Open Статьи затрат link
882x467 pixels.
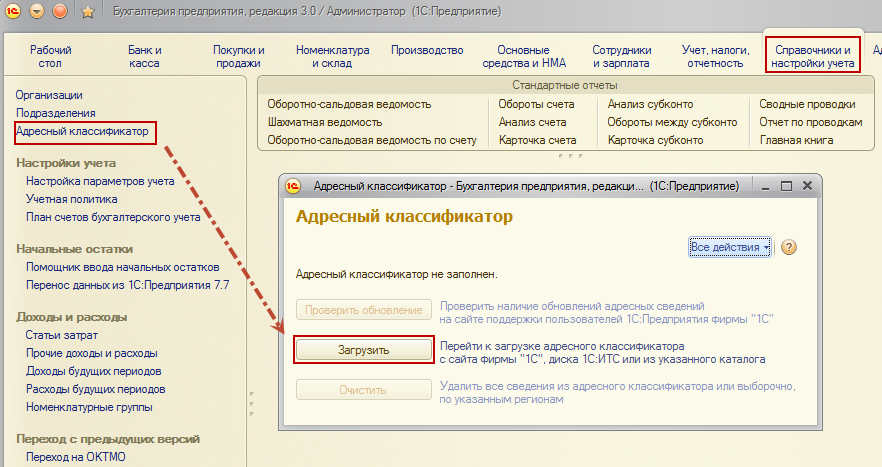pos(62,335)
